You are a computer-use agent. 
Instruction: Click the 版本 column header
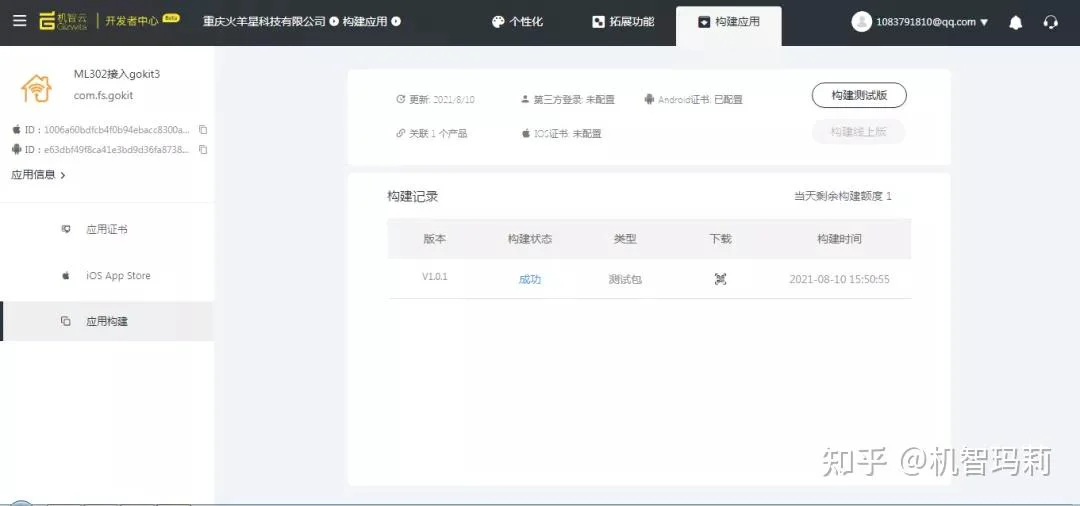pyautogui.click(x=435, y=239)
